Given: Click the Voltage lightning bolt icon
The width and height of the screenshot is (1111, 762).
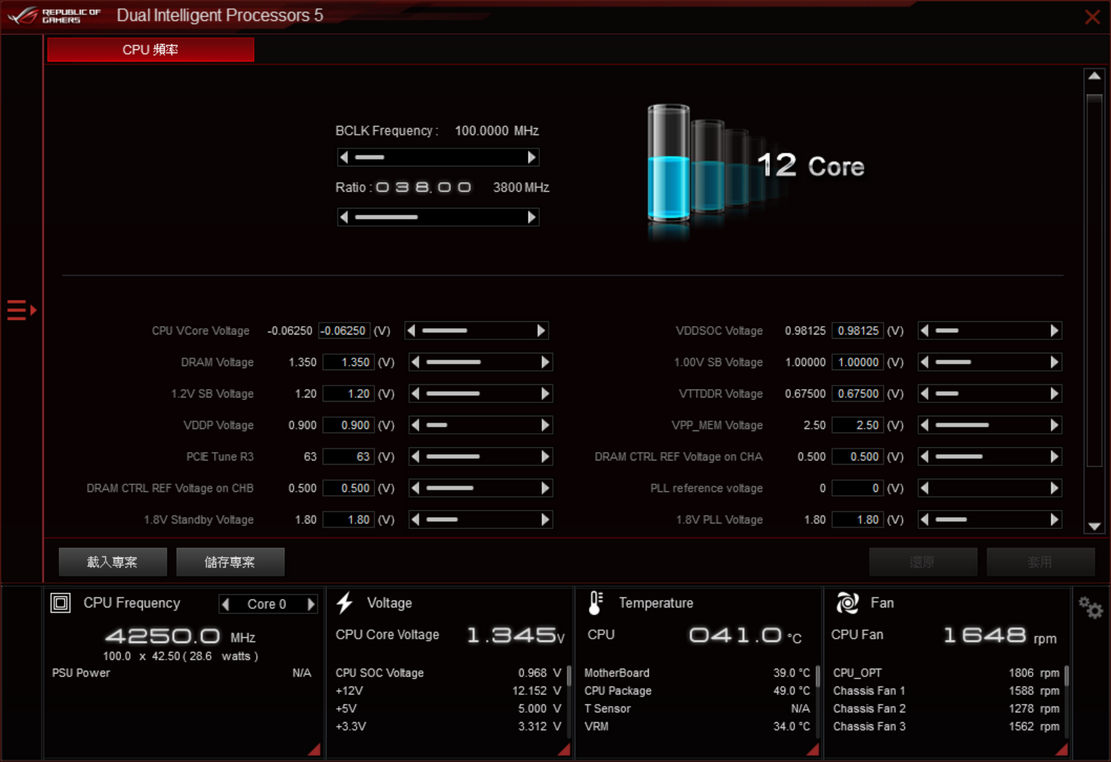Looking at the screenshot, I should click(x=345, y=603).
